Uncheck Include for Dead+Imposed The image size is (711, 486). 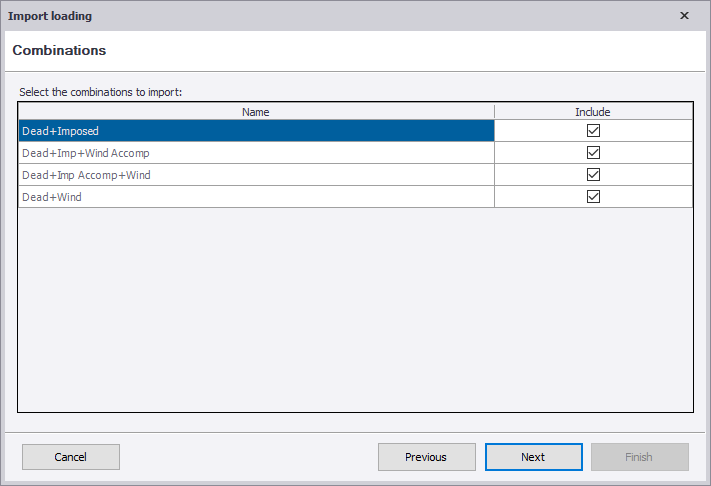[593, 131]
